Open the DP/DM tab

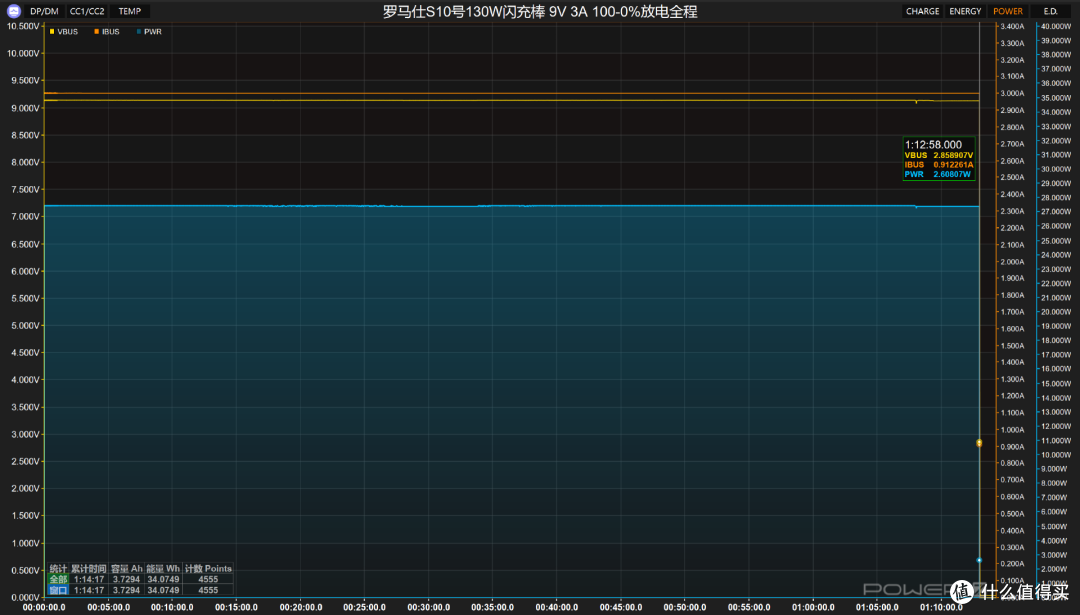[x=44, y=11]
